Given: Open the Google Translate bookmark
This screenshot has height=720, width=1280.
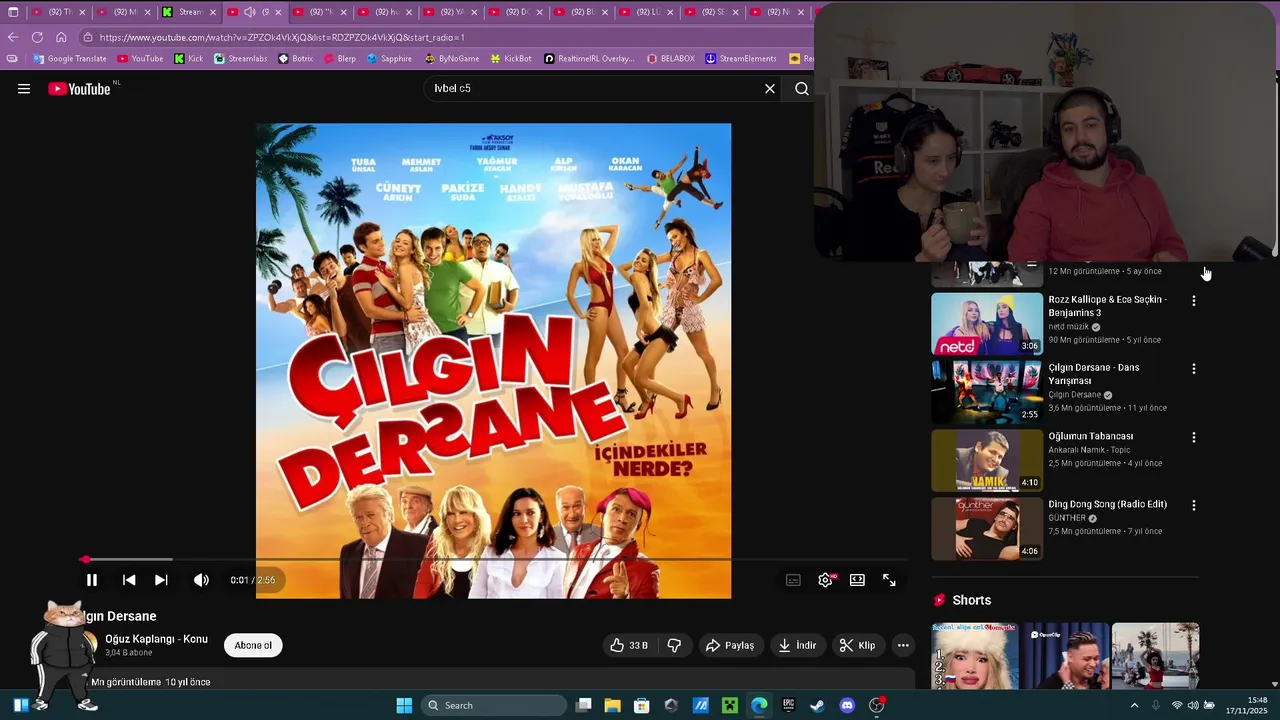Looking at the screenshot, I should (x=70, y=59).
